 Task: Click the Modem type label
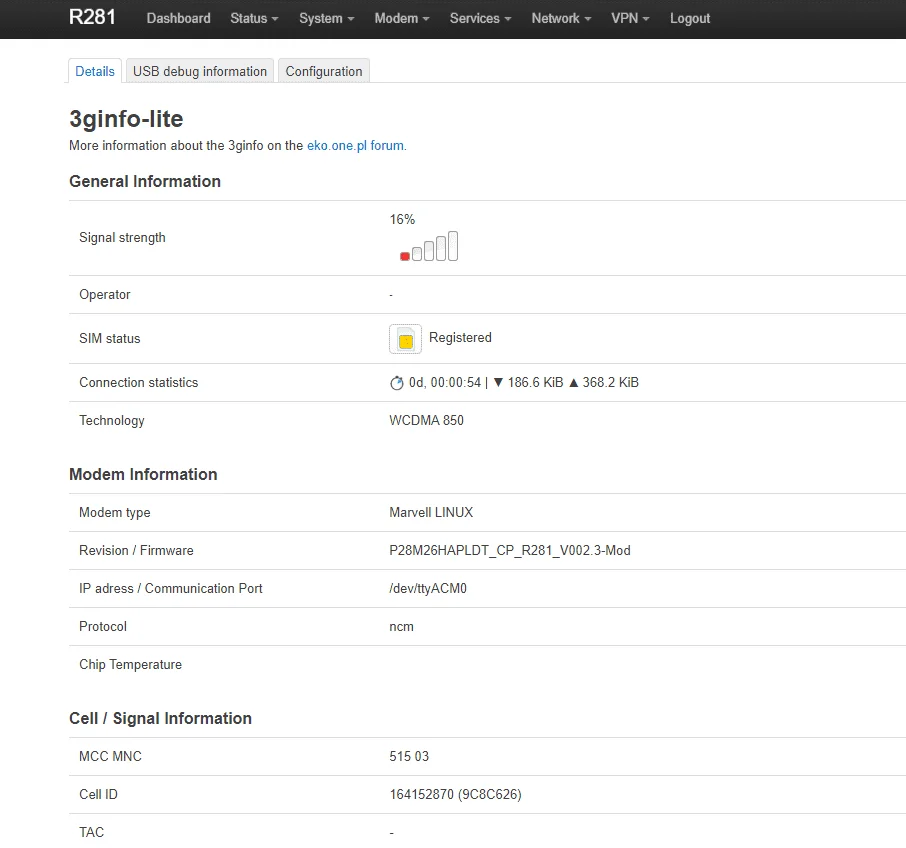click(115, 512)
